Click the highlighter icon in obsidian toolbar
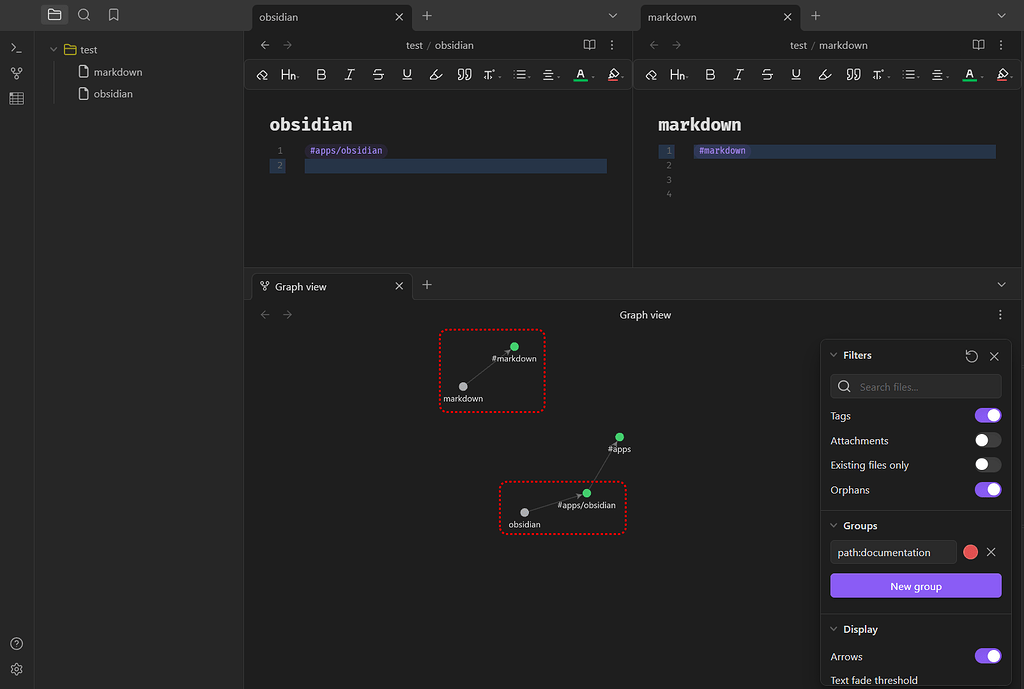The image size is (1024, 689). click(x=435, y=75)
